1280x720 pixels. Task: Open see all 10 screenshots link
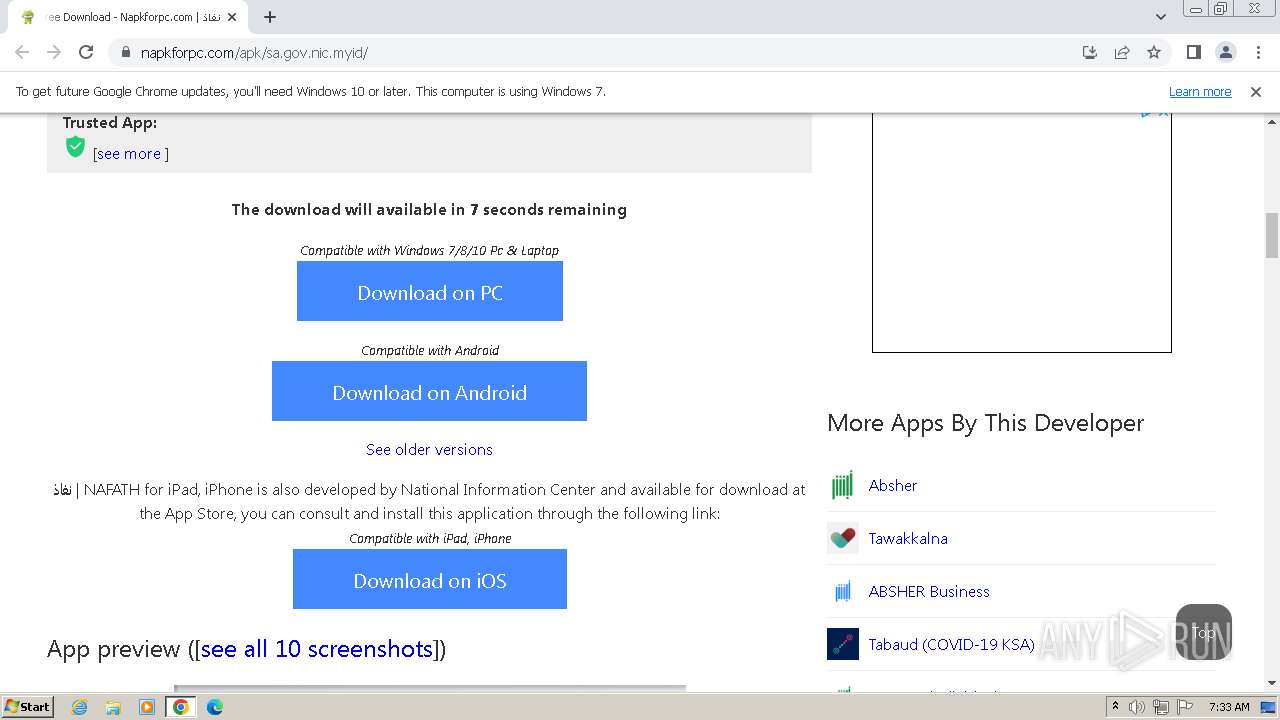click(317, 649)
